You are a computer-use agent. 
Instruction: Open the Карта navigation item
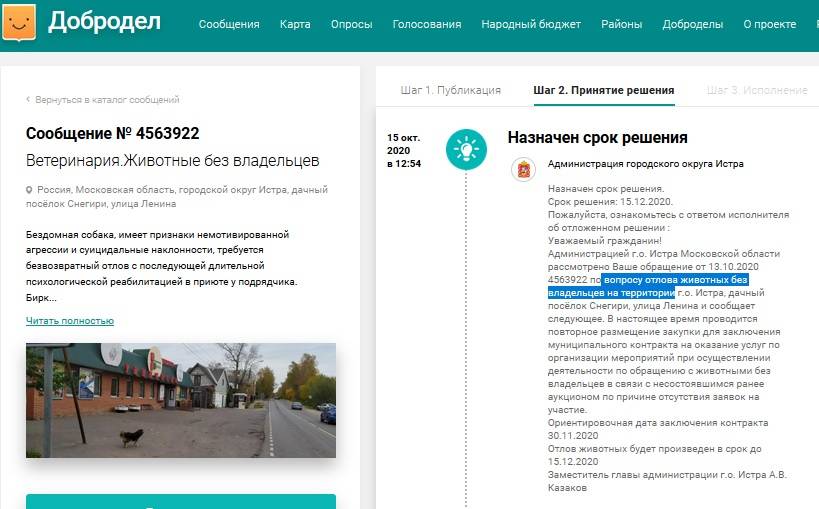[295, 24]
